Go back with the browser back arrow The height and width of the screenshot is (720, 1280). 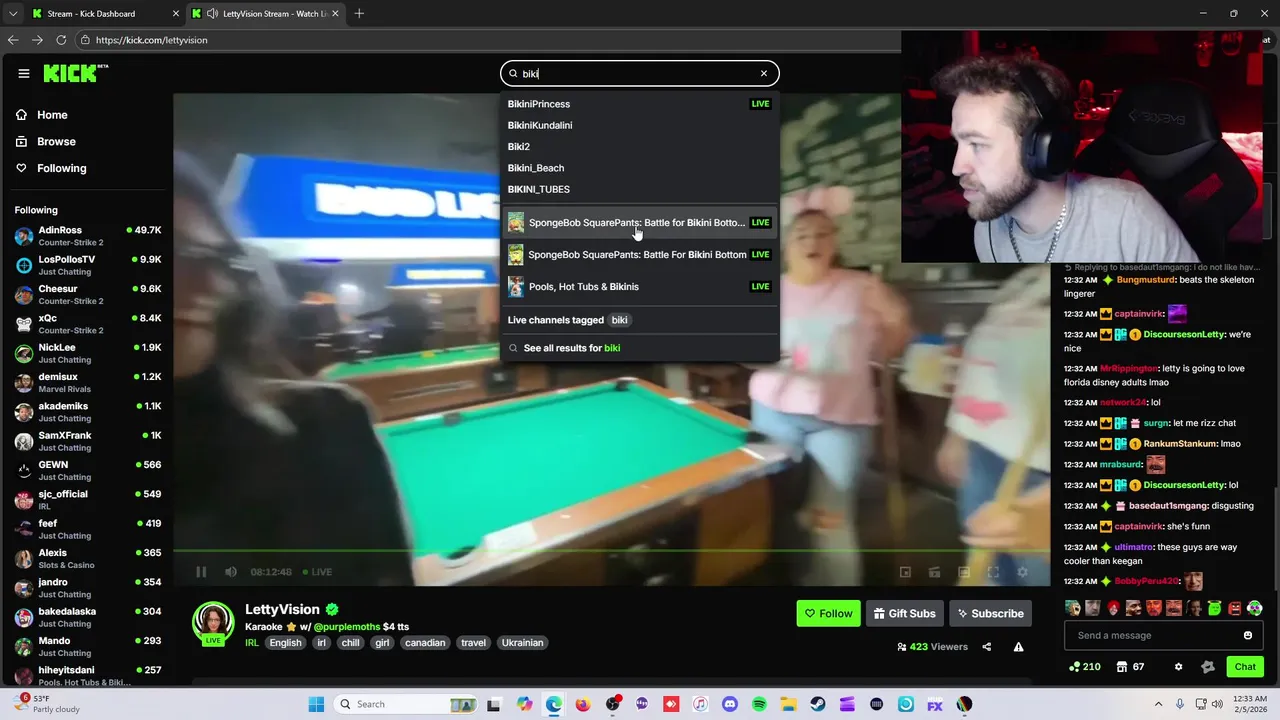13,40
